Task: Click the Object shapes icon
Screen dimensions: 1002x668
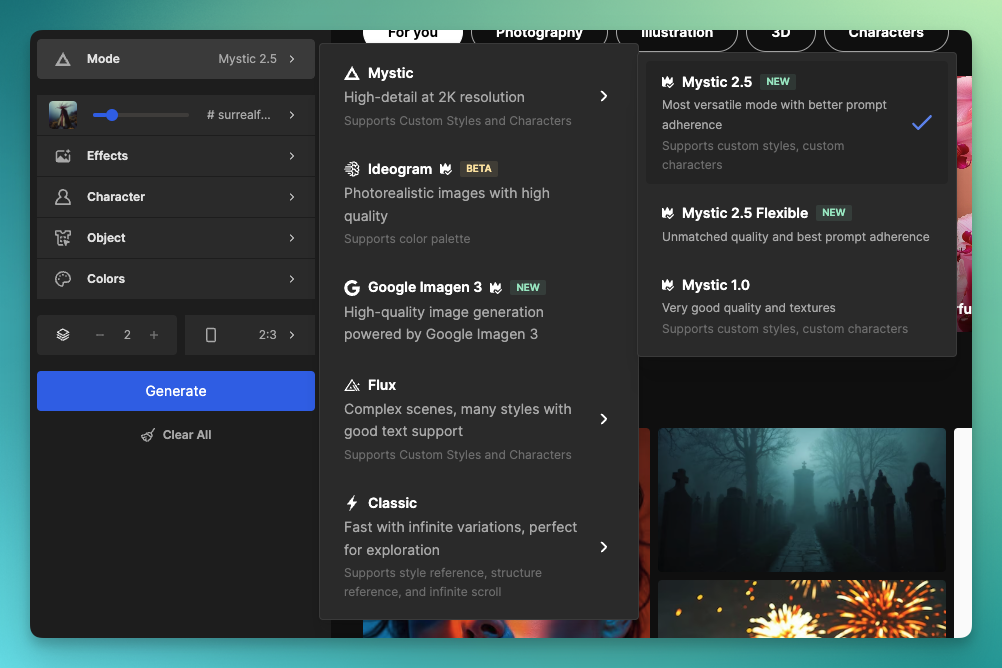Action: pos(63,238)
